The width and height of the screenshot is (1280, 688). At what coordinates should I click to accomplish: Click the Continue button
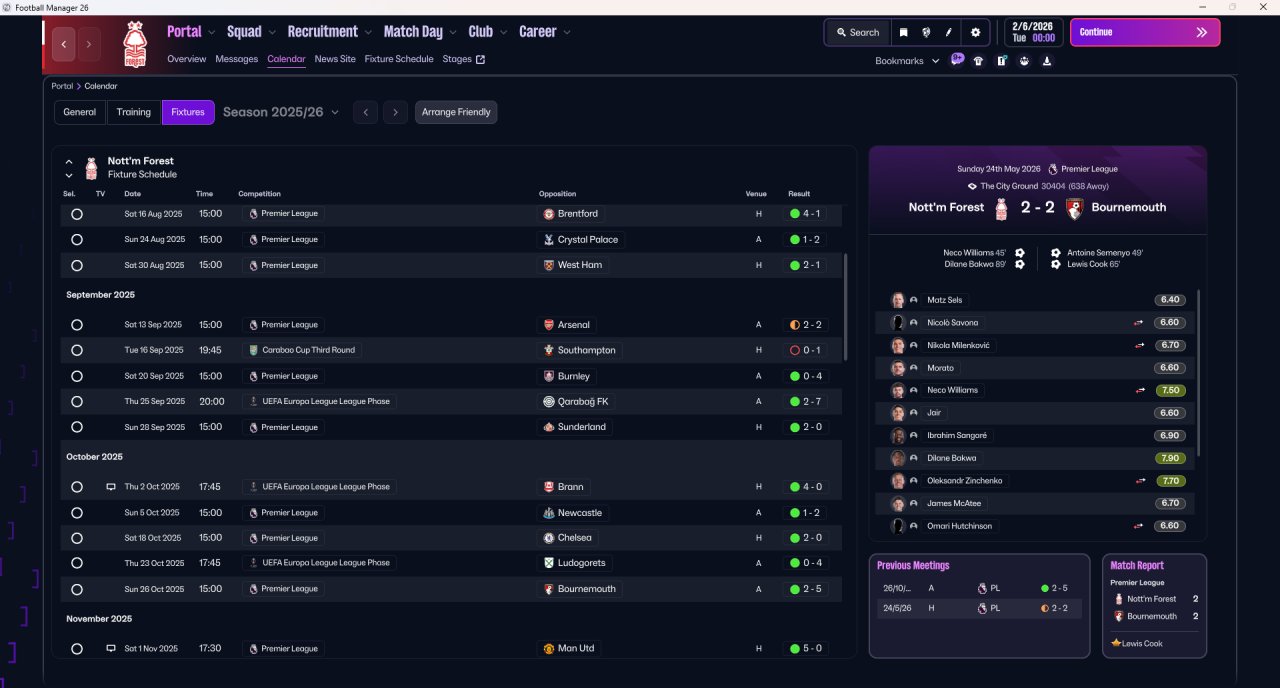click(x=1145, y=32)
